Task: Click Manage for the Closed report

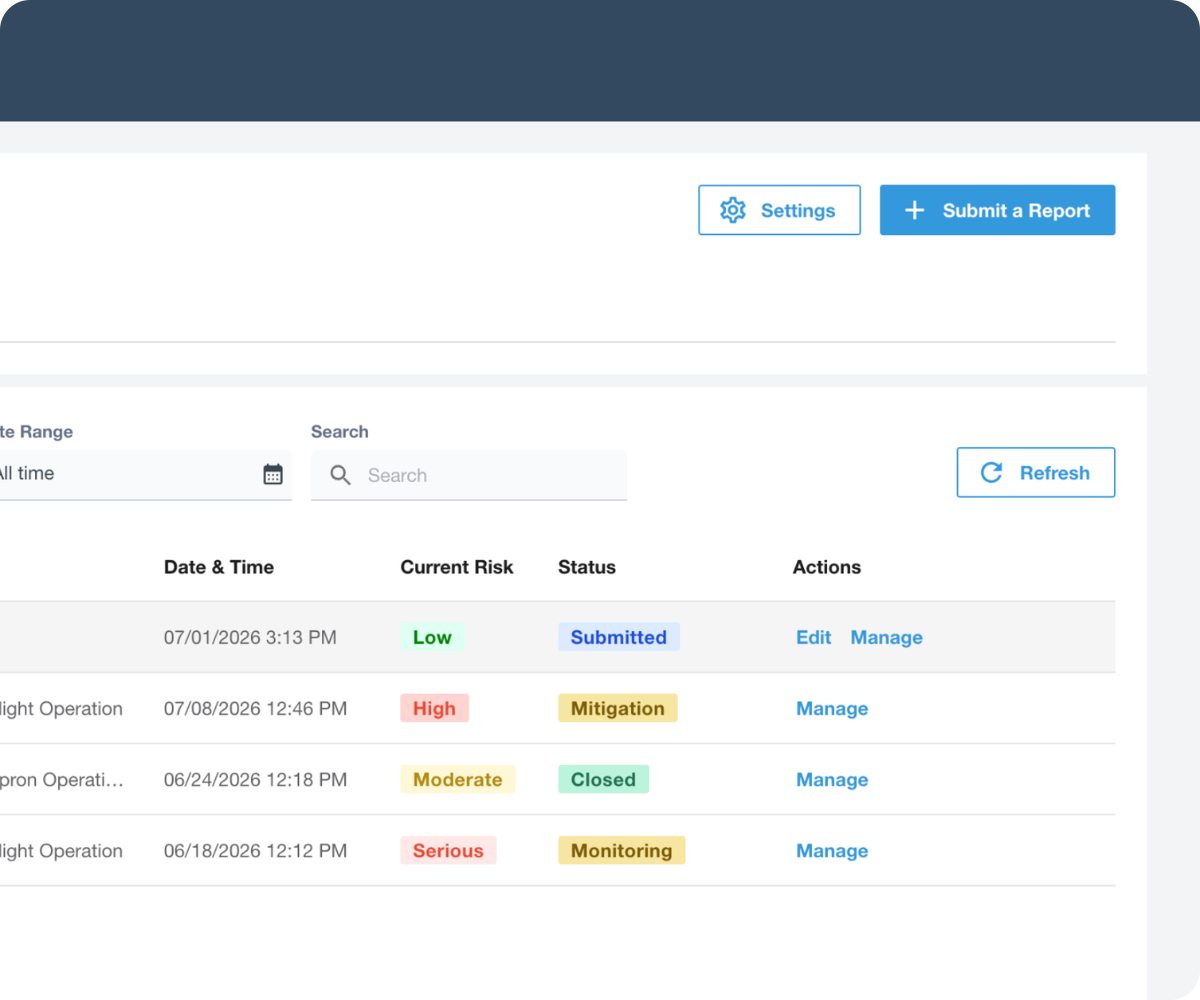Action: pos(832,779)
